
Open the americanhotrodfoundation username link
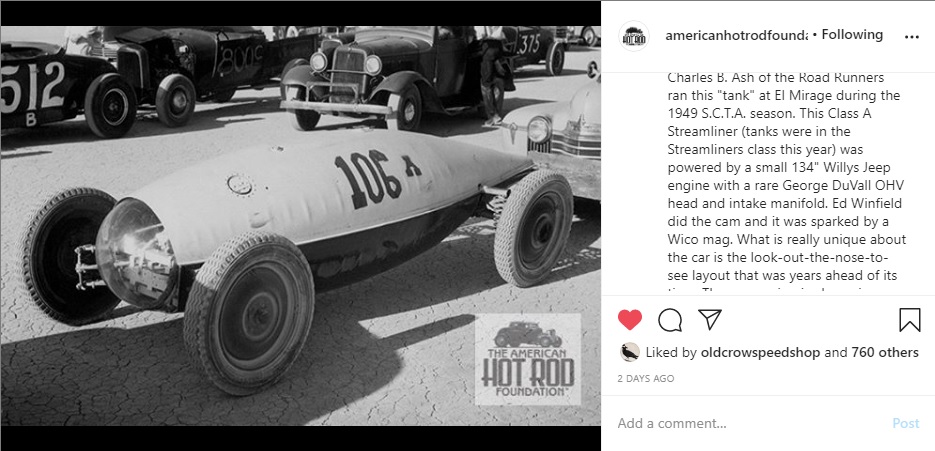[x=736, y=35]
